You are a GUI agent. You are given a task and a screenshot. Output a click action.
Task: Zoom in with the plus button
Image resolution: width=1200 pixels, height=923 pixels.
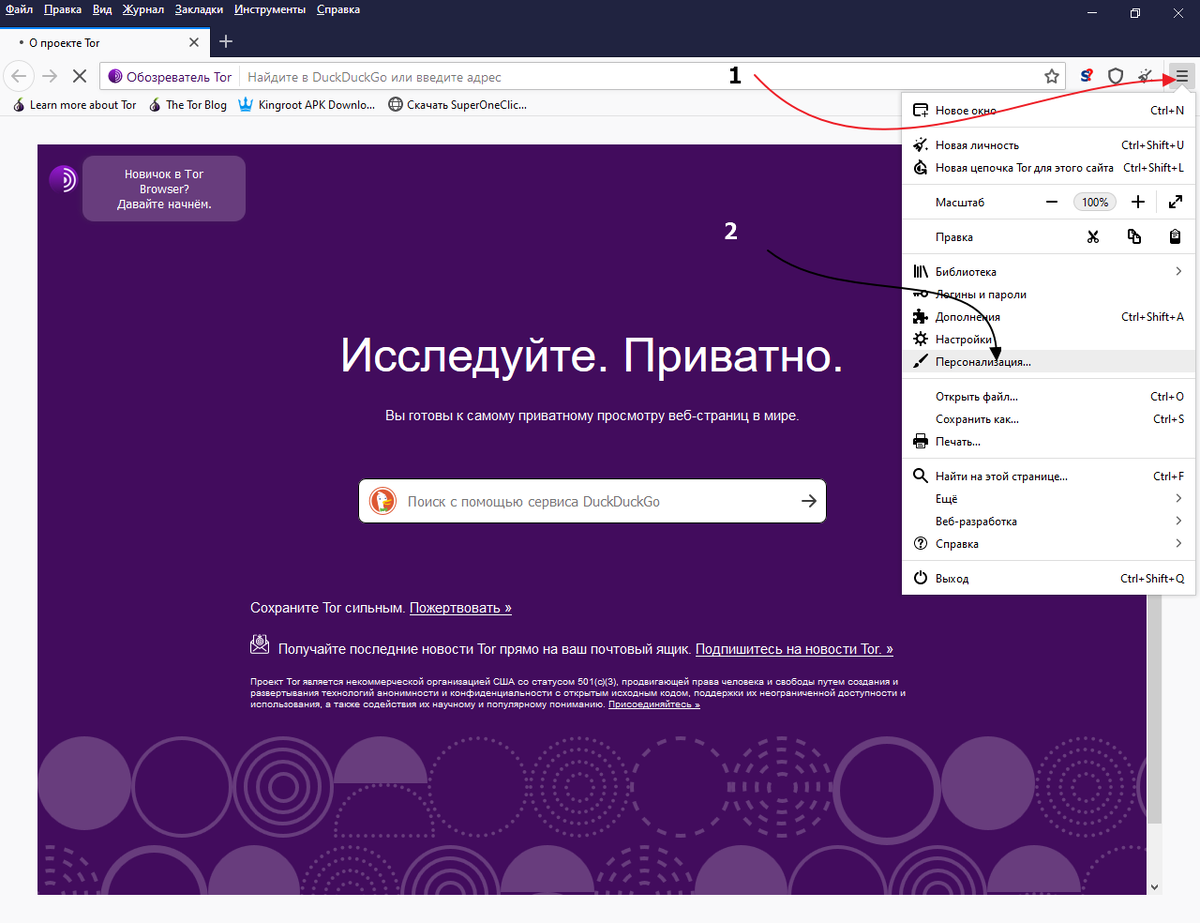click(x=1138, y=202)
